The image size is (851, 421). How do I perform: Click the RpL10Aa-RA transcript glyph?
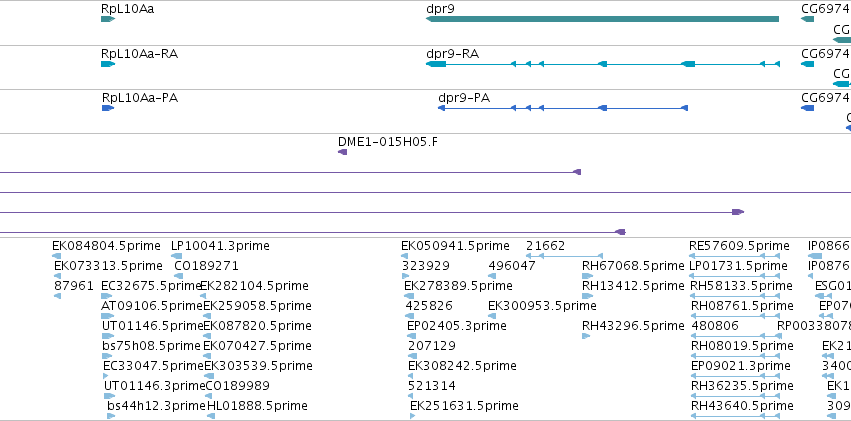pos(108,64)
